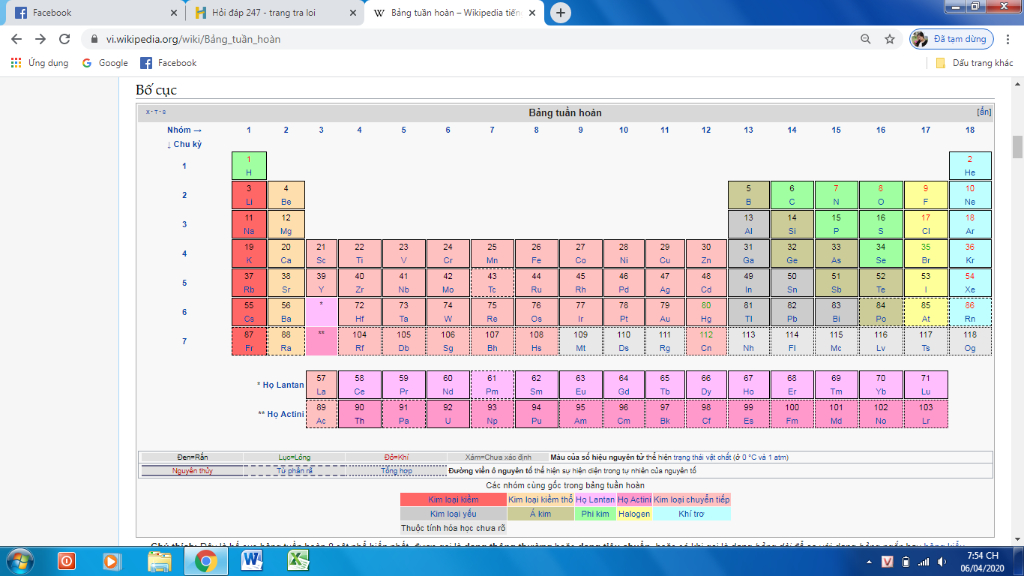
Task: Open the gold Au element cell
Action: pyautogui.click(x=664, y=312)
